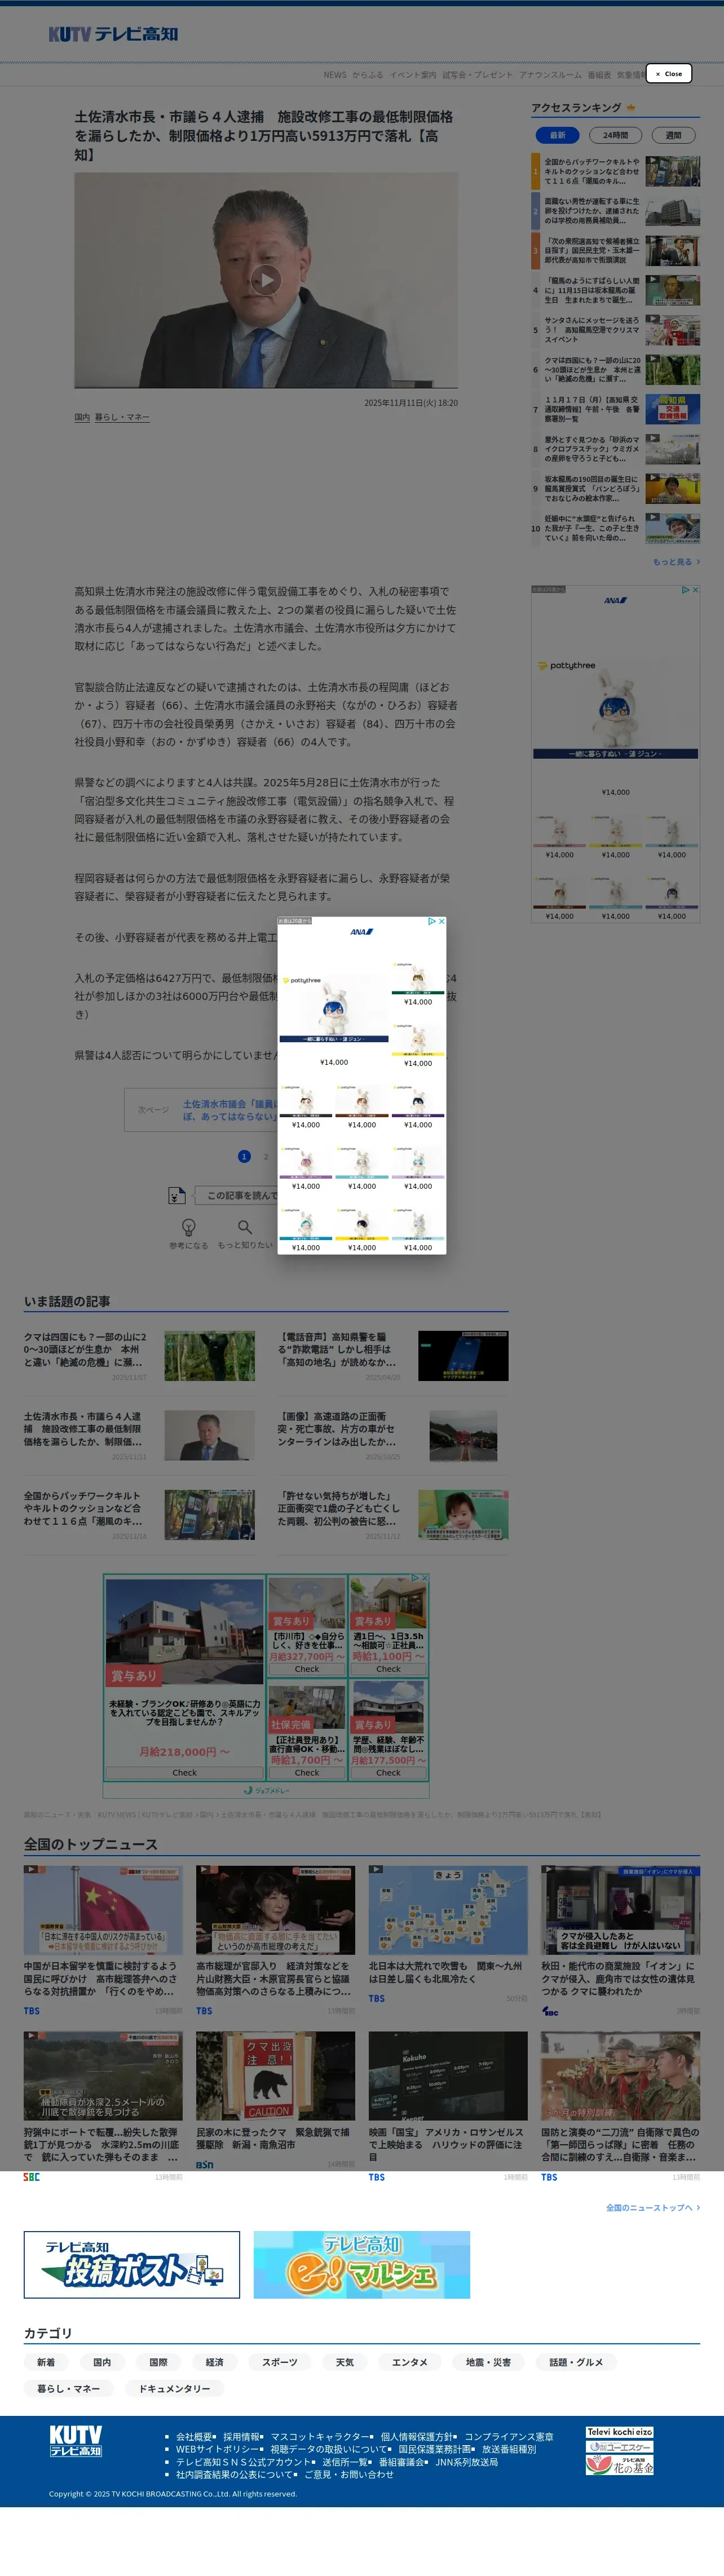
Task: Click the yen document icon below article
Action: coord(177,1195)
